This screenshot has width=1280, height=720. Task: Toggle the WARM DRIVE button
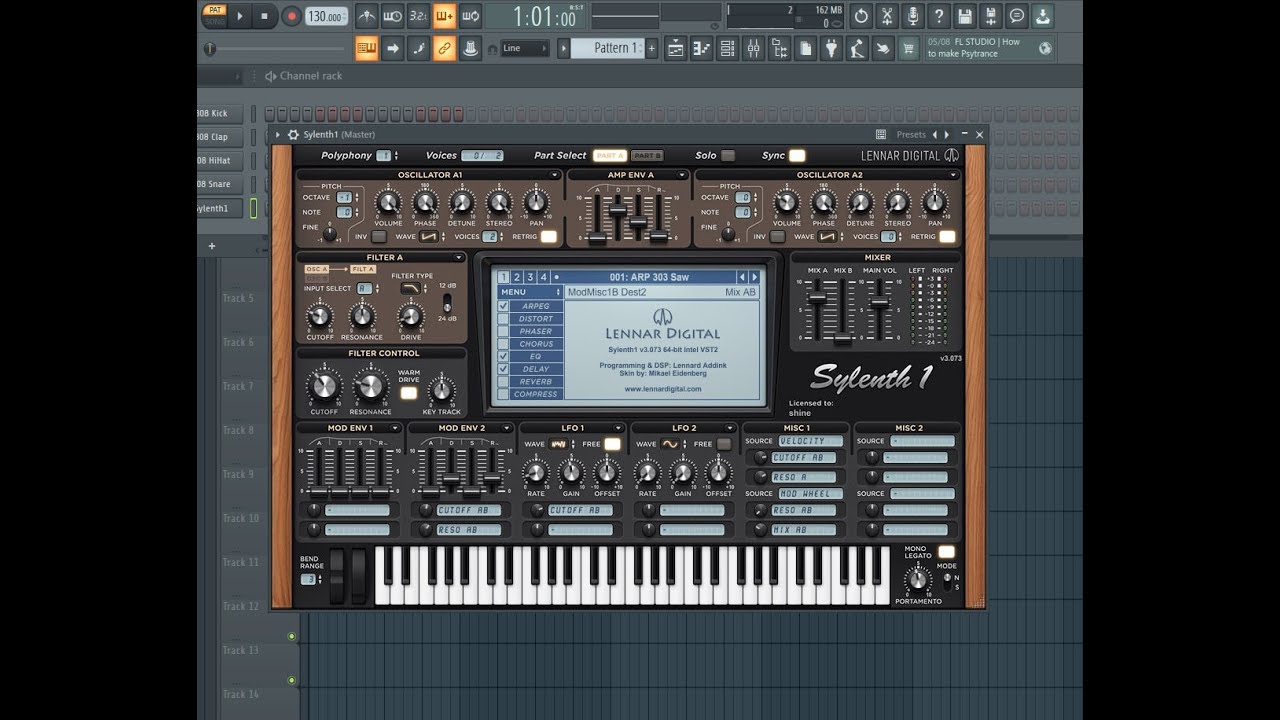pyautogui.click(x=409, y=393)
